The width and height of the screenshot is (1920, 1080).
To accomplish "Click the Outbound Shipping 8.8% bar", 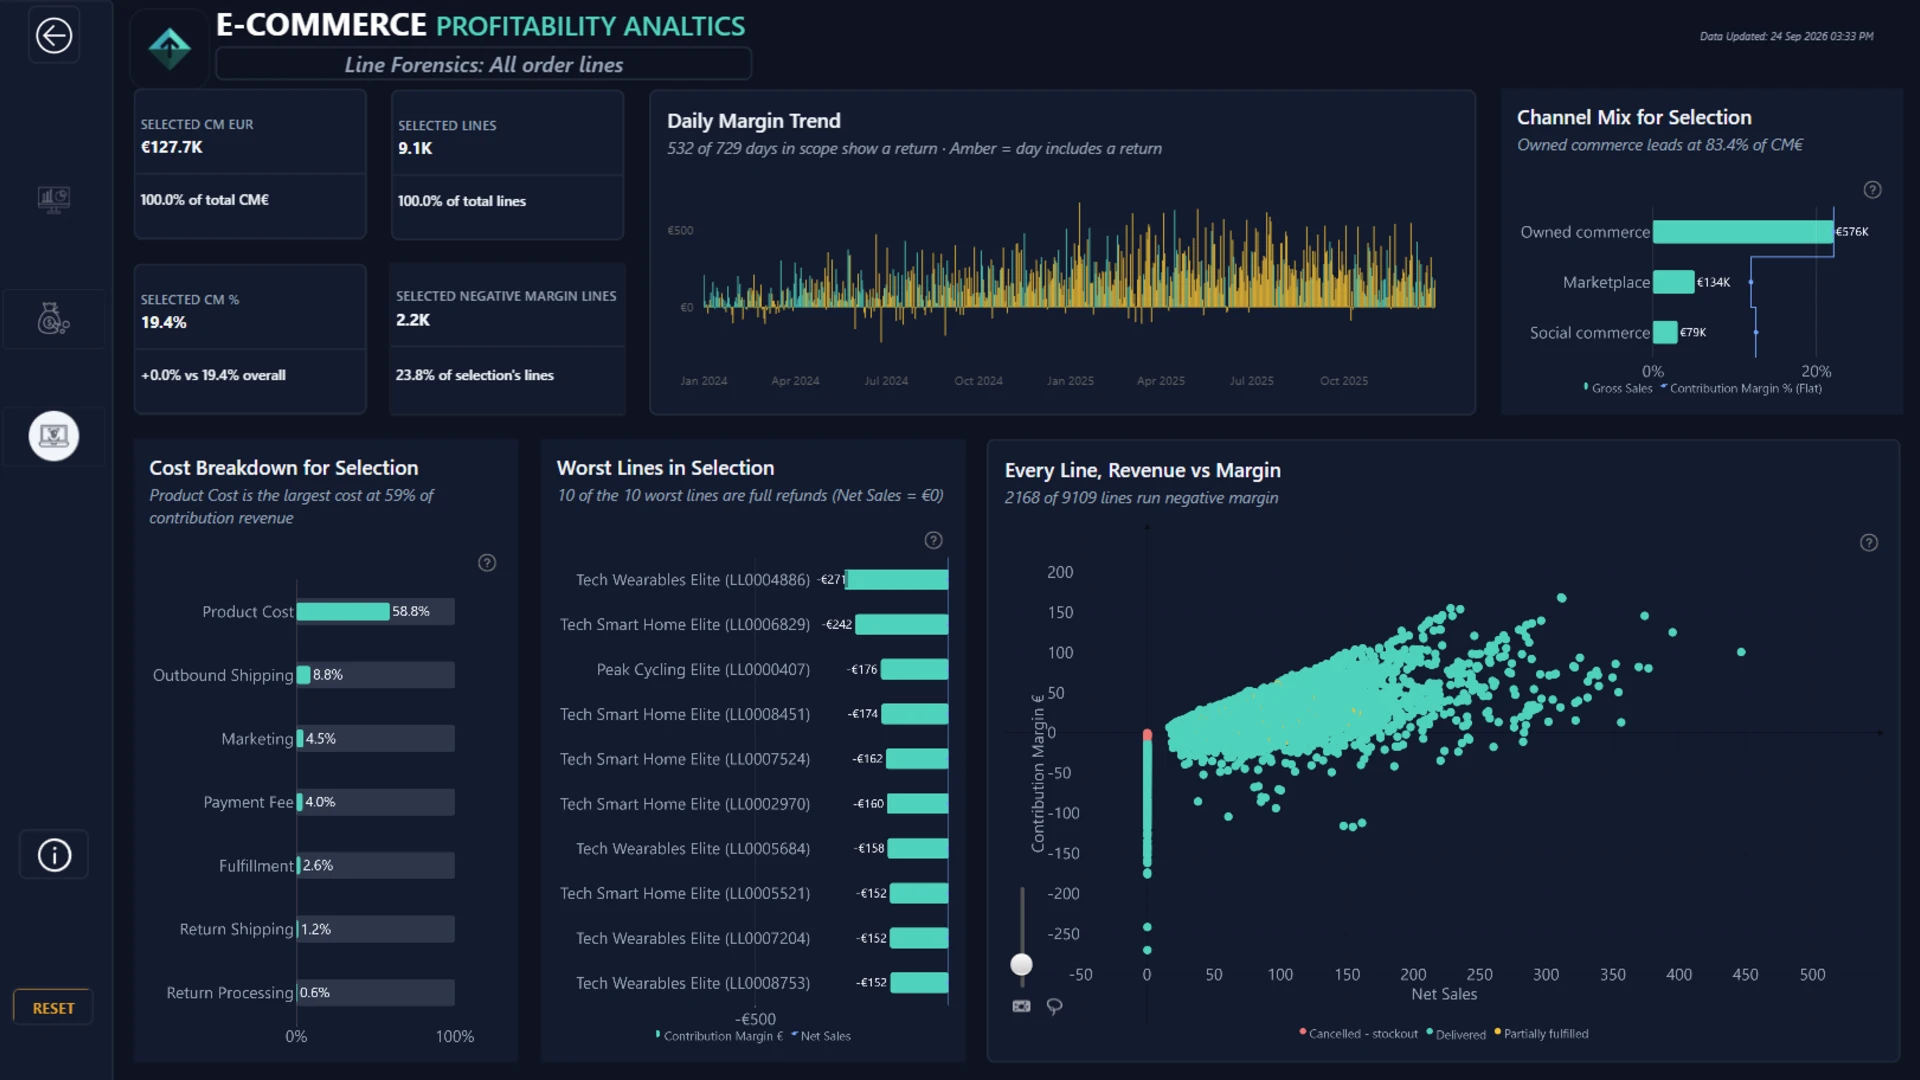I will coord(304,675).
